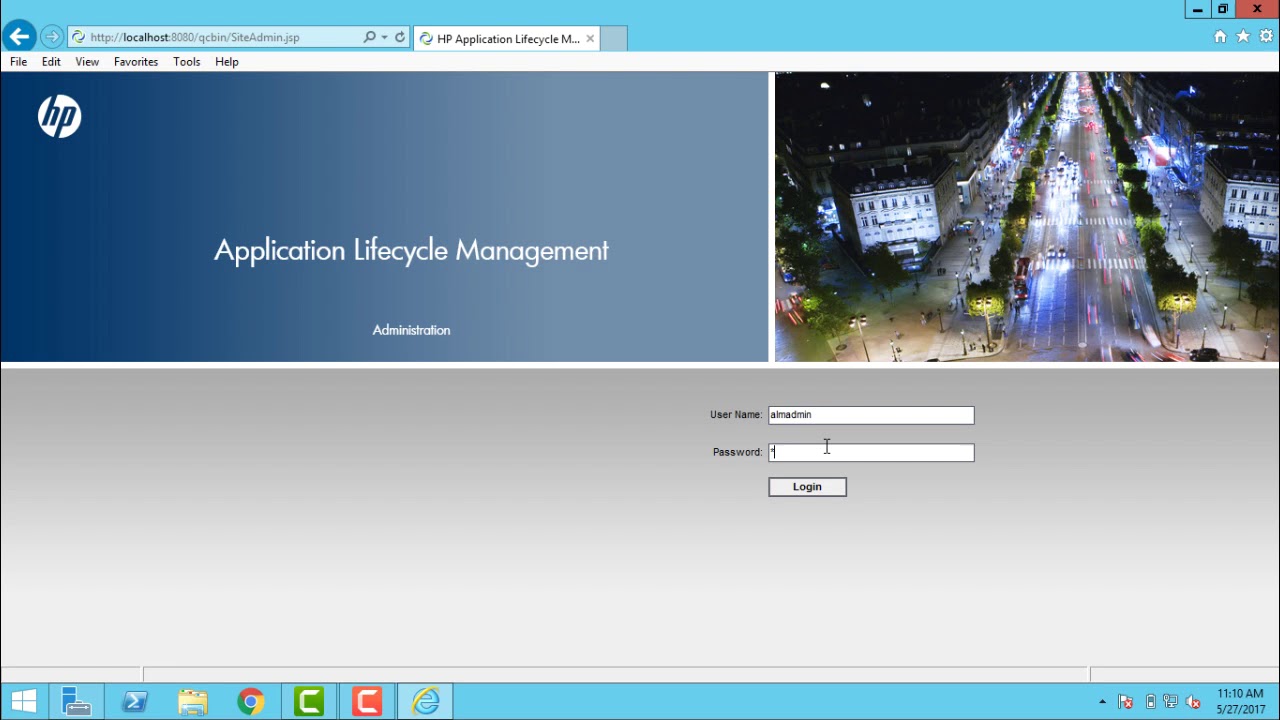
Task: Click the Login button
Action: (x=807, y=487)
